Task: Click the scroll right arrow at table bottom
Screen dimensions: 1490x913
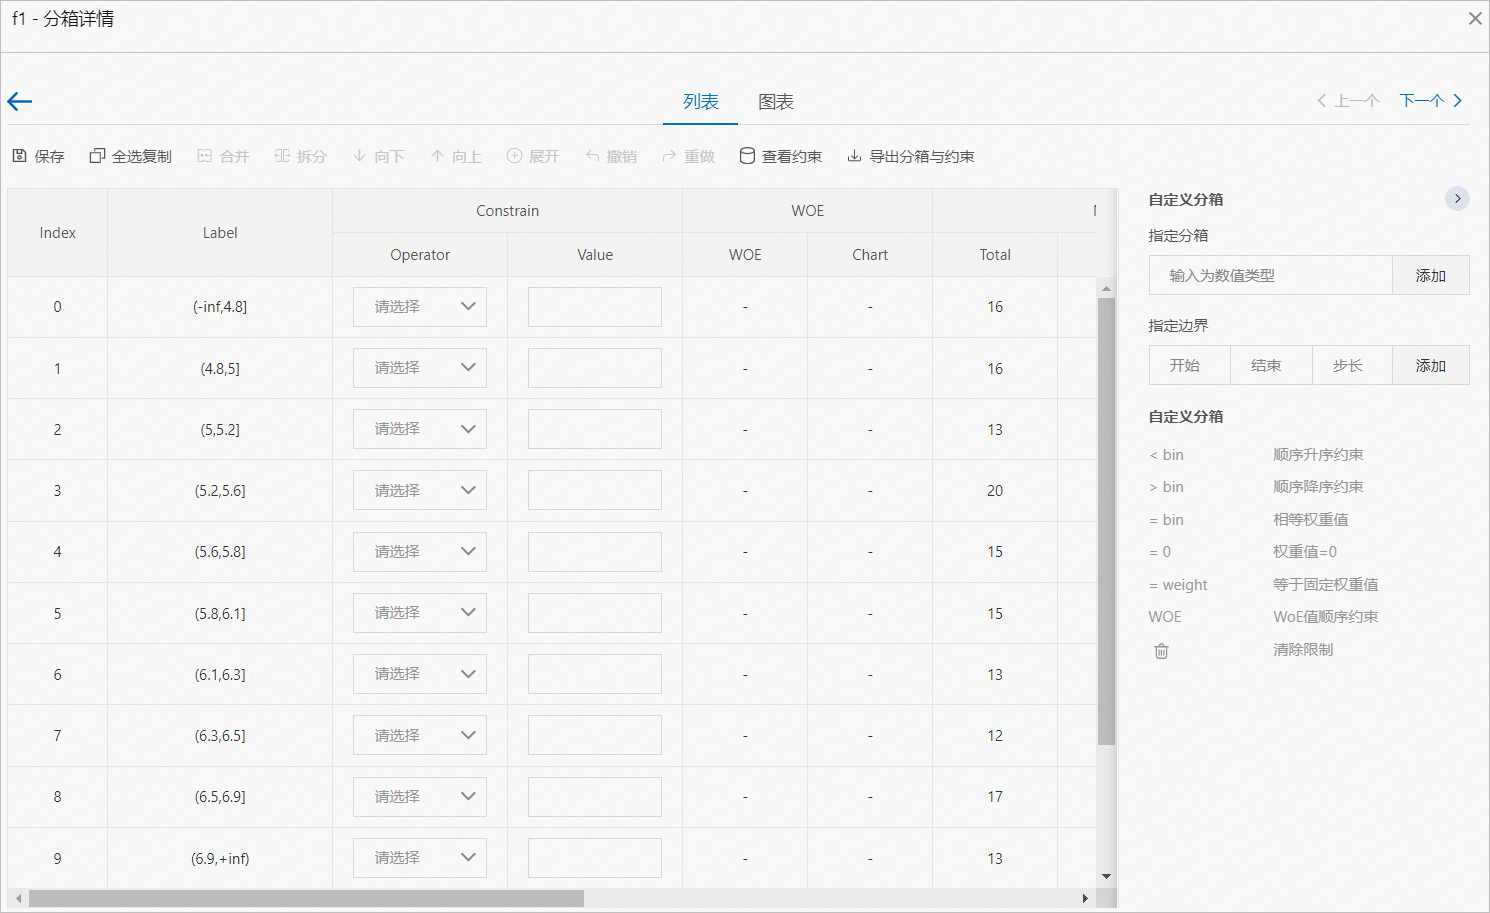Action: point(1085,898)
